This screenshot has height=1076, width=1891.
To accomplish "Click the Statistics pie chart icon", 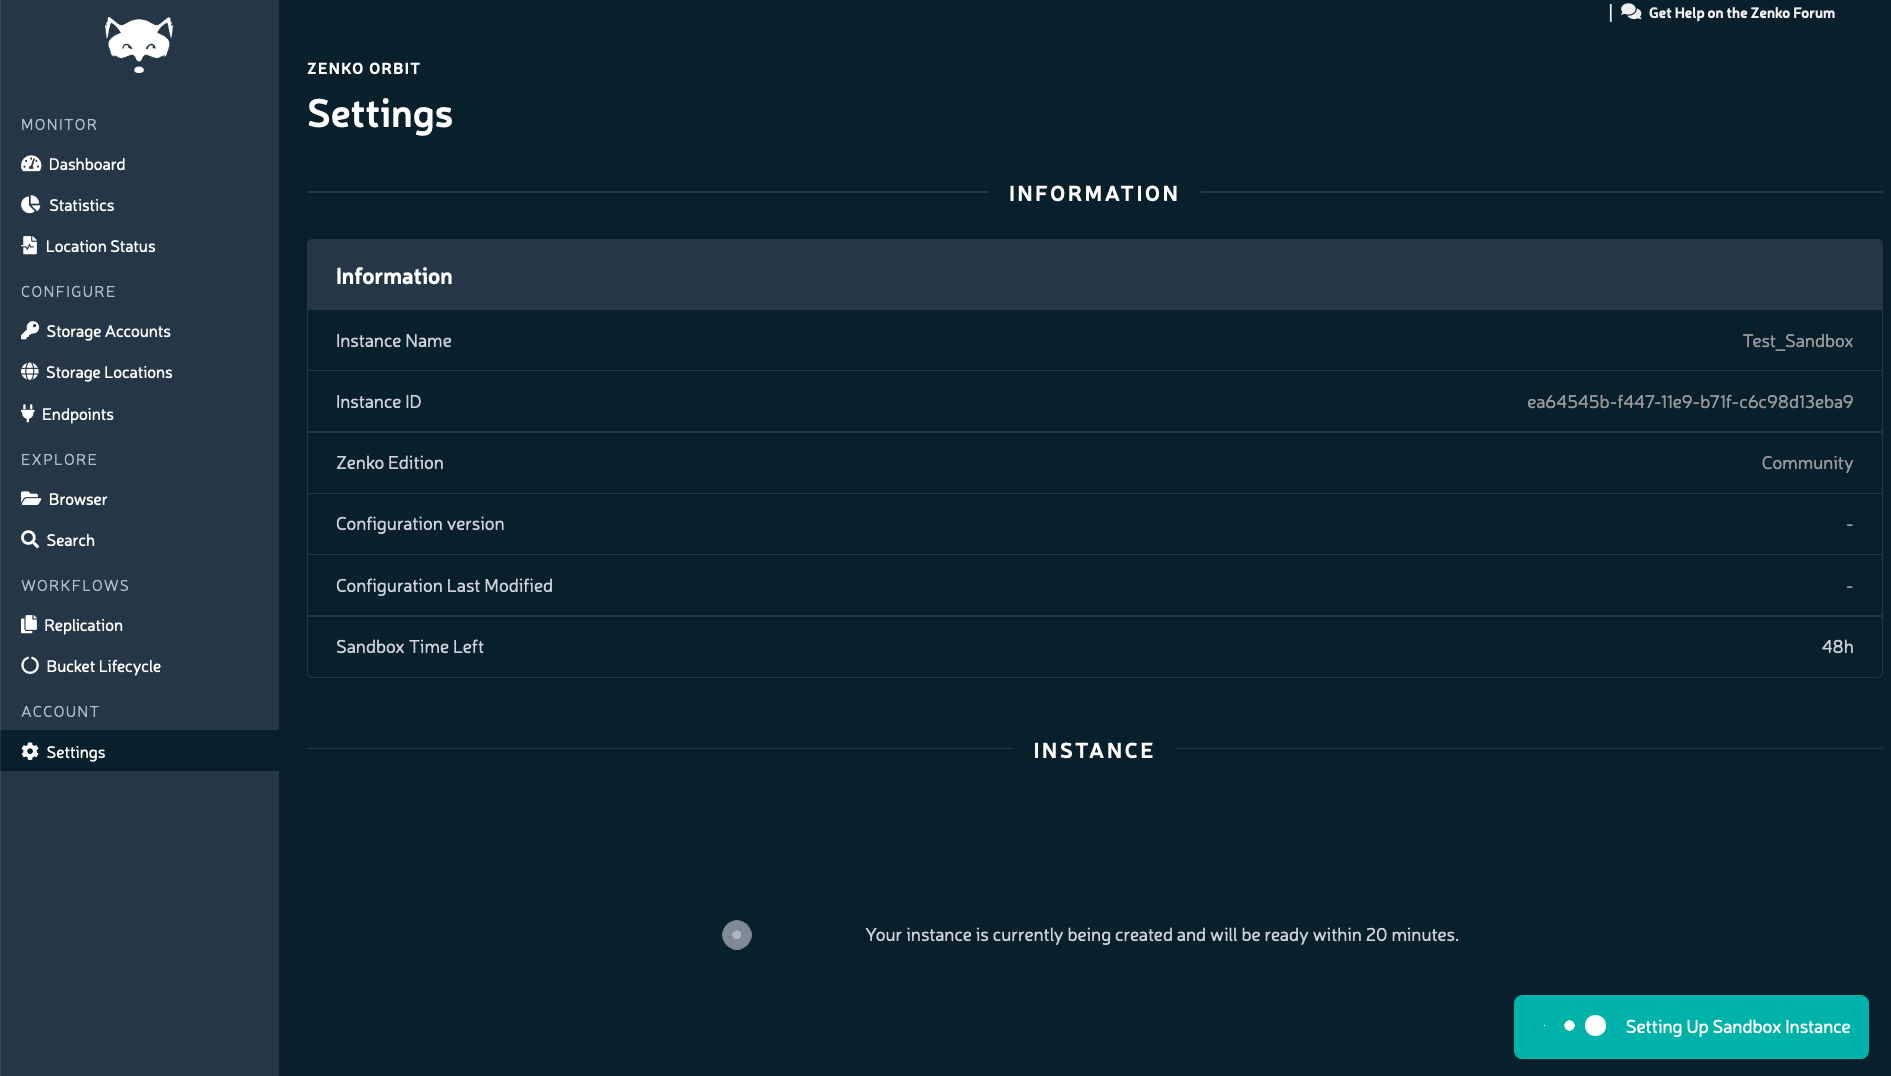I will coord(31,205).
